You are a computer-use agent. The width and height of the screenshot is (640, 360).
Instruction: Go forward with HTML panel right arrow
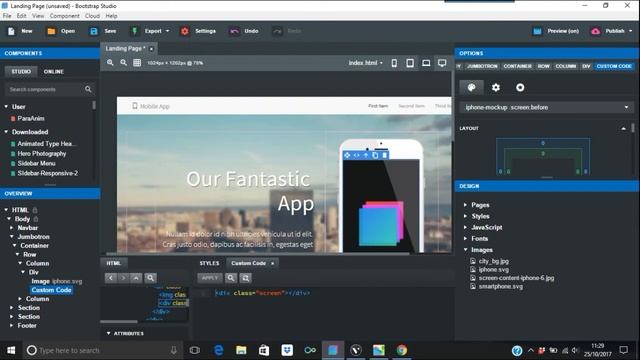pos(123,278)
